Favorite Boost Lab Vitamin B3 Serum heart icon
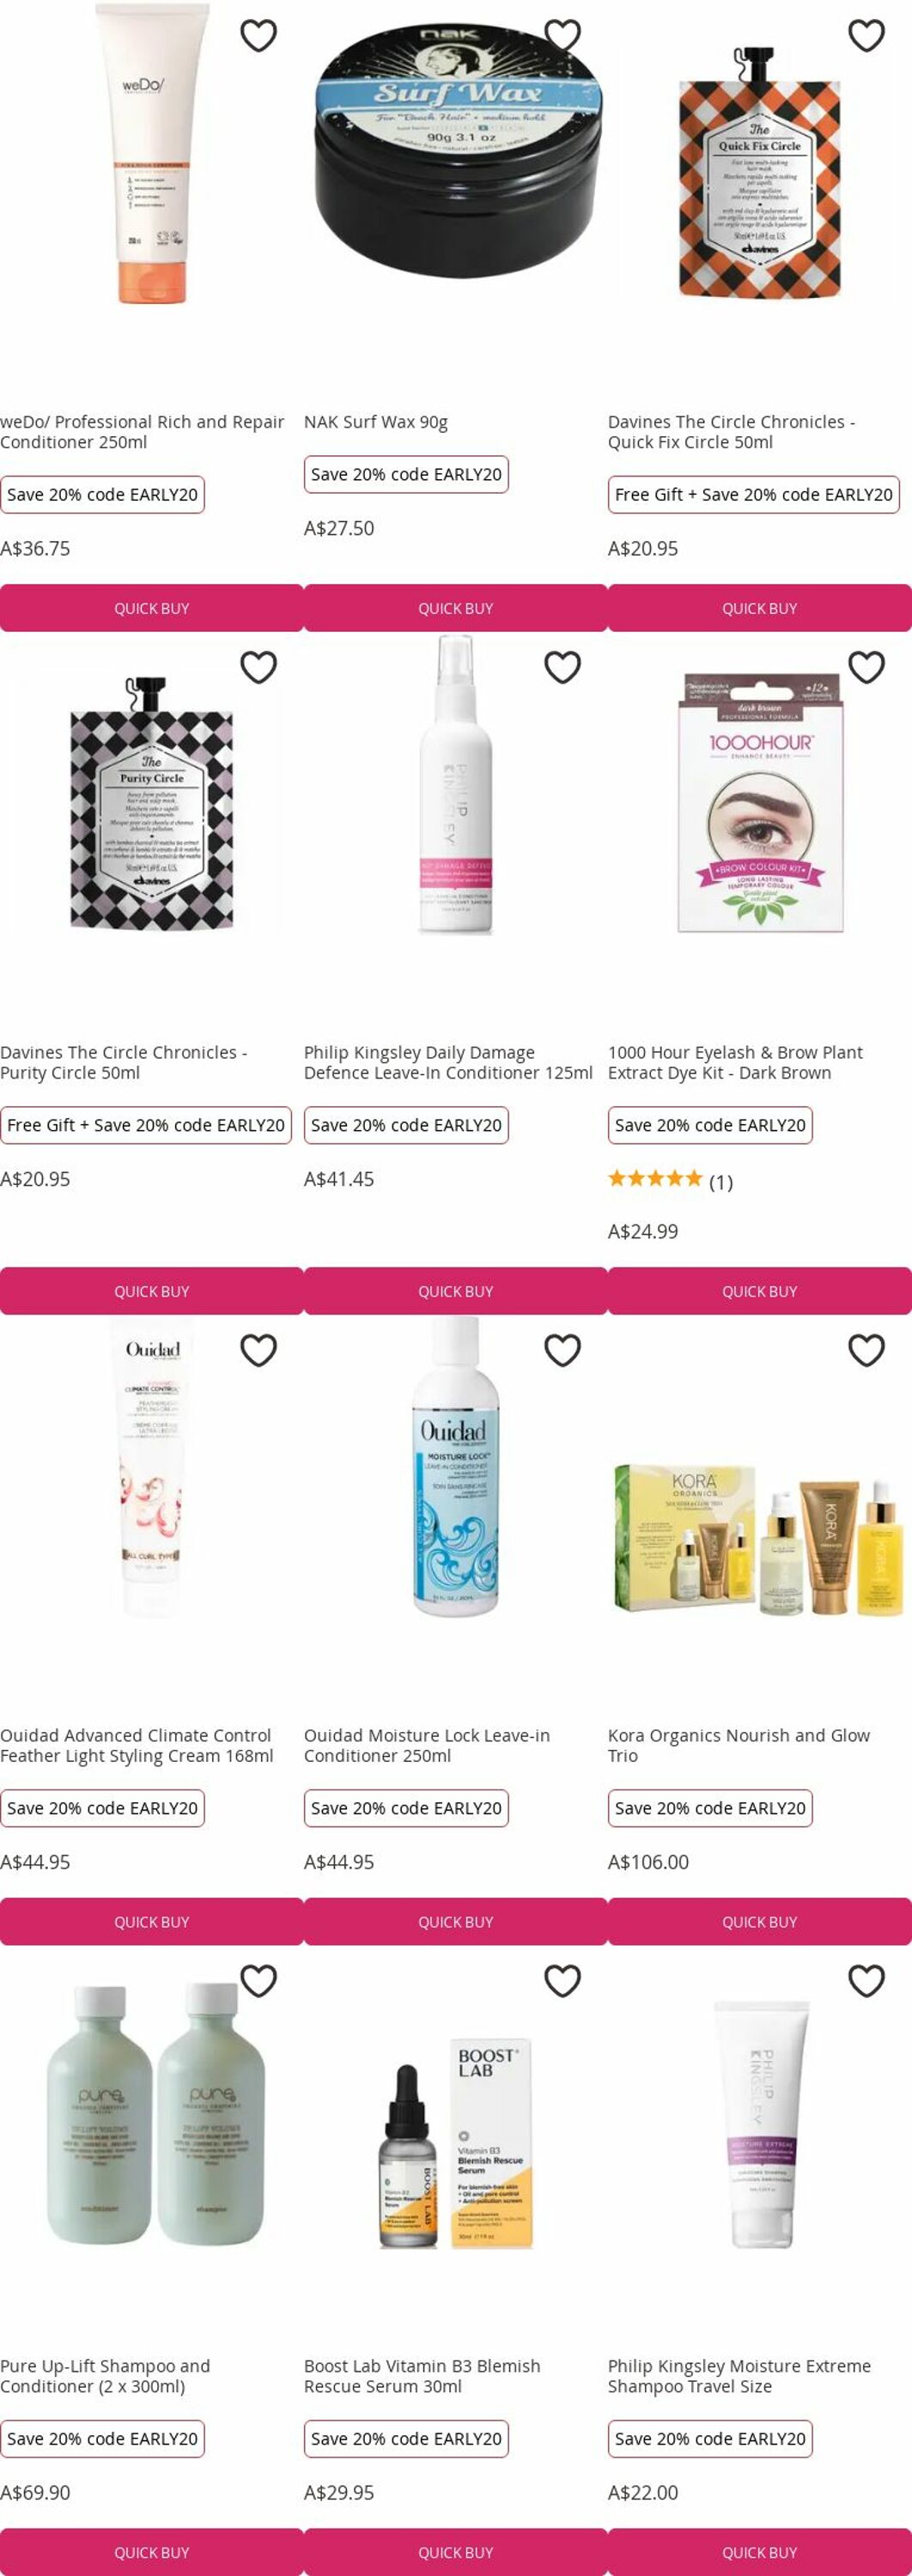The height and width of the screenshot is (2576, 912). pos(562,1980)
